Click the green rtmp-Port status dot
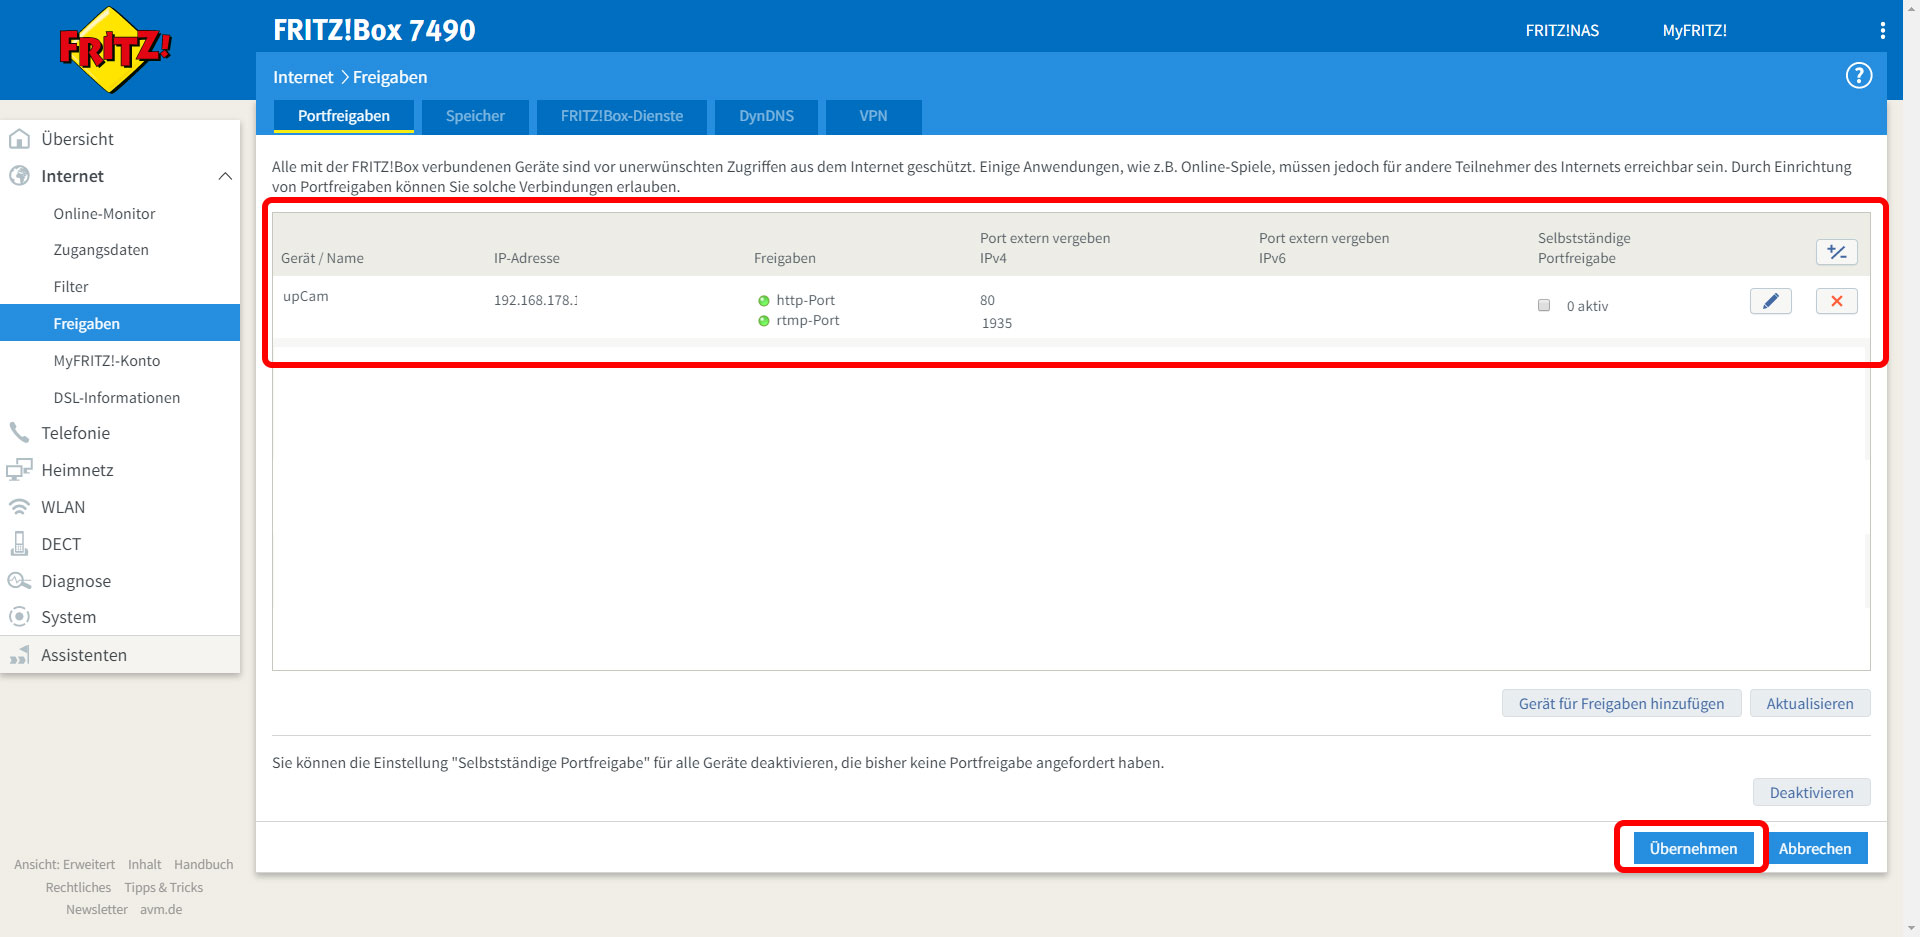1920x937 pixels. pos(764,321)
